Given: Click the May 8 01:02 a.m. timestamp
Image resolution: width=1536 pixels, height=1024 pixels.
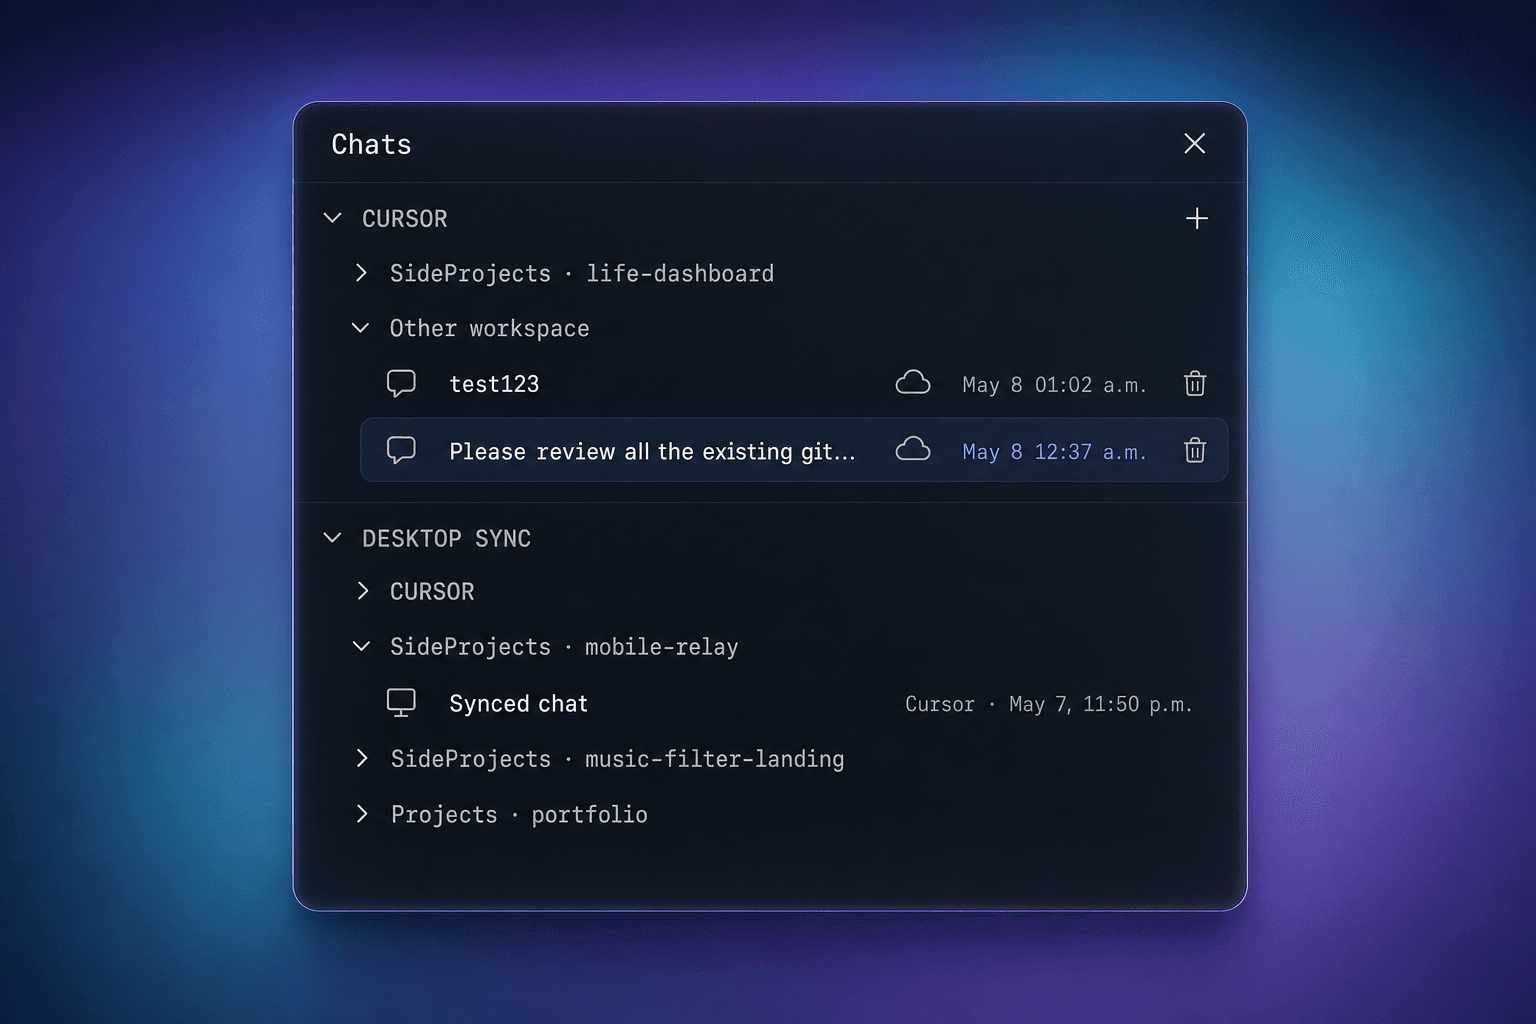Looking at the screenshot, I should click(x=1054, y=385).
